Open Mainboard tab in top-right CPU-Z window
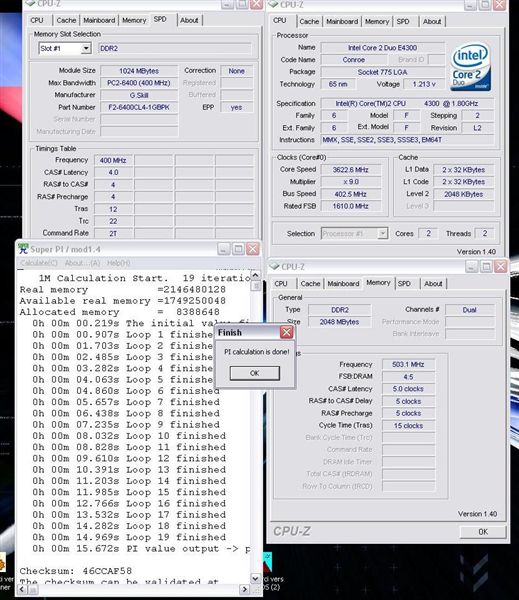The width and height of the screenshot is (519, 600). coord(342,21)
